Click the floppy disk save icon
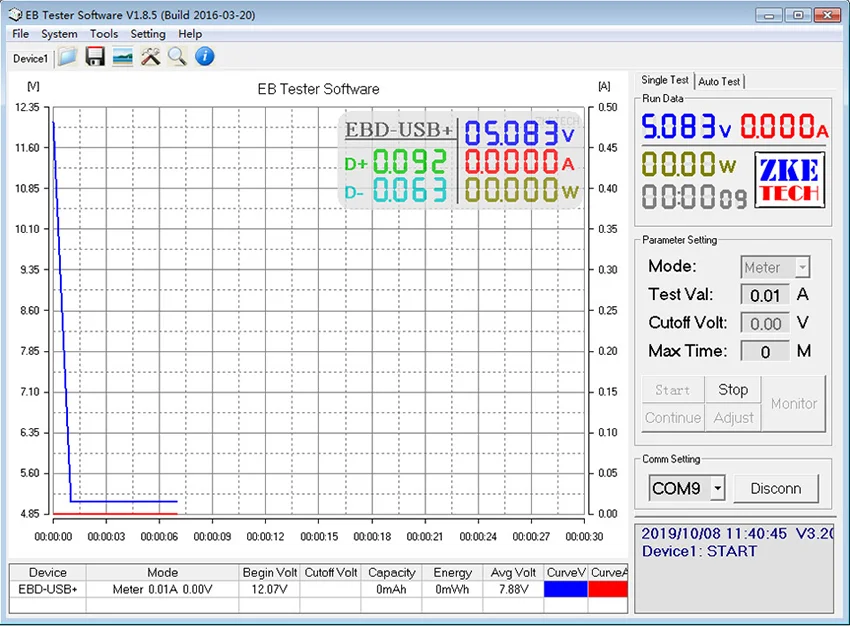The image size is (850, 626). (95, 57)
